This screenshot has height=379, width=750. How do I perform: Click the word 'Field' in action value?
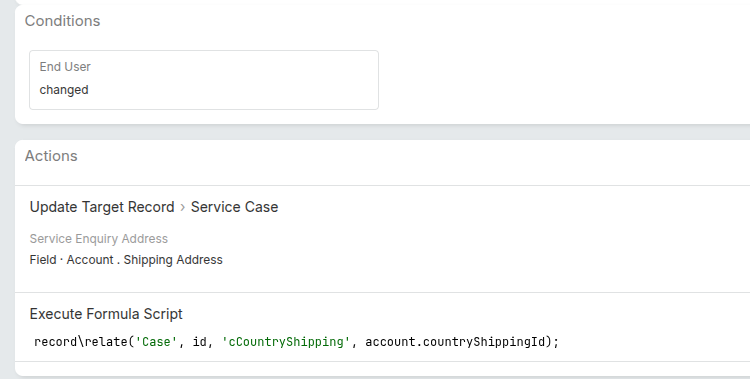[43, 260]
